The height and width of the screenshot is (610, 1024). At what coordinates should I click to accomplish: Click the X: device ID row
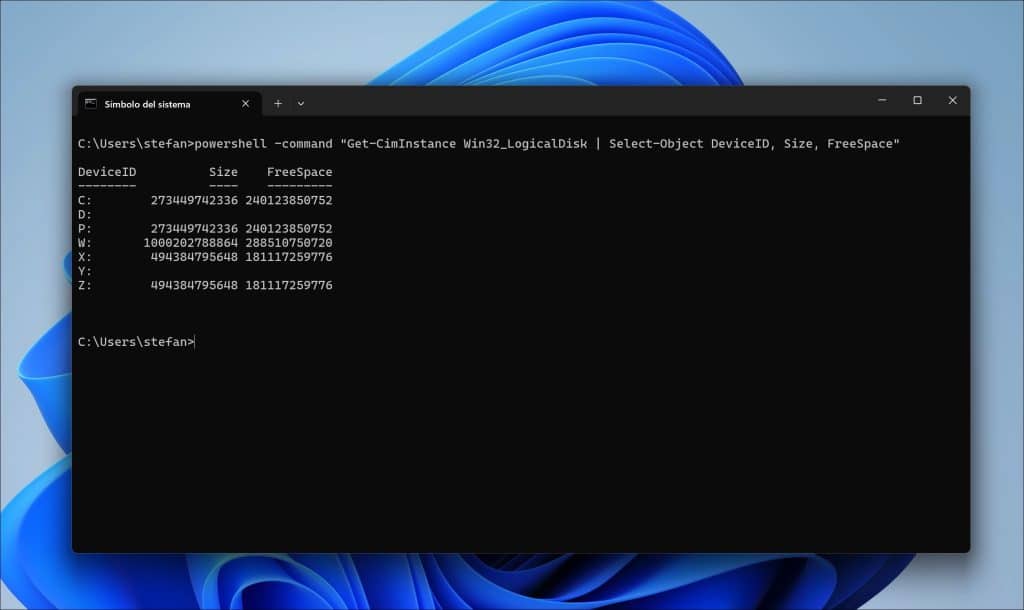[85, 257]
